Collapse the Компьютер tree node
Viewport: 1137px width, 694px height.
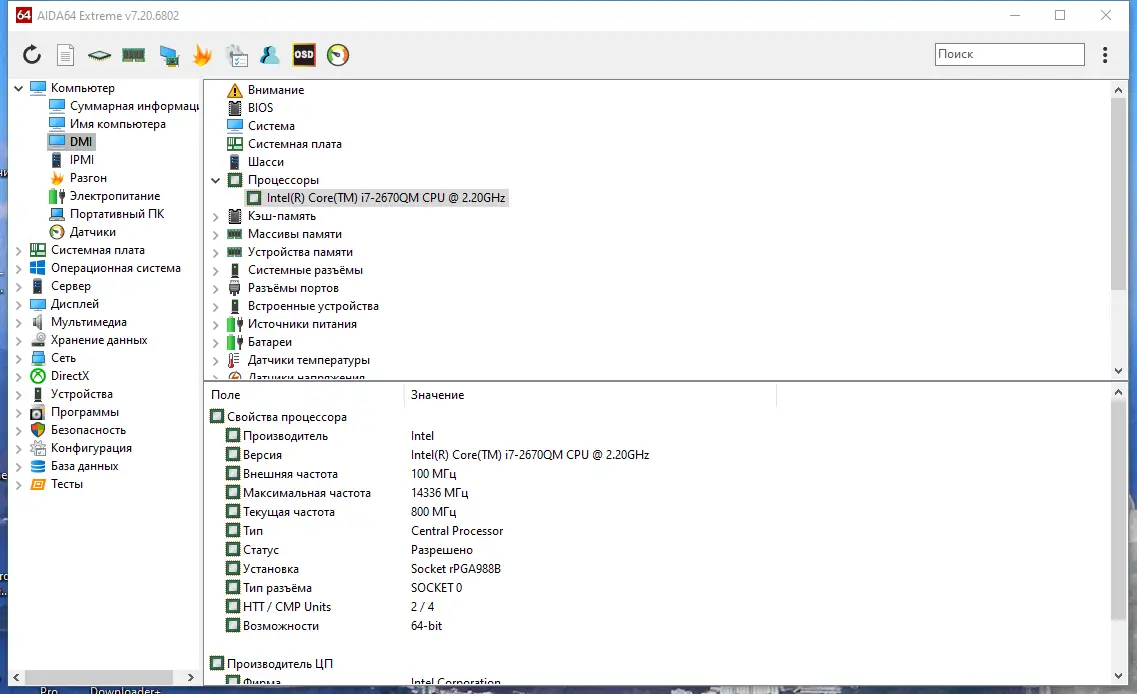click(x=19, y=88)
